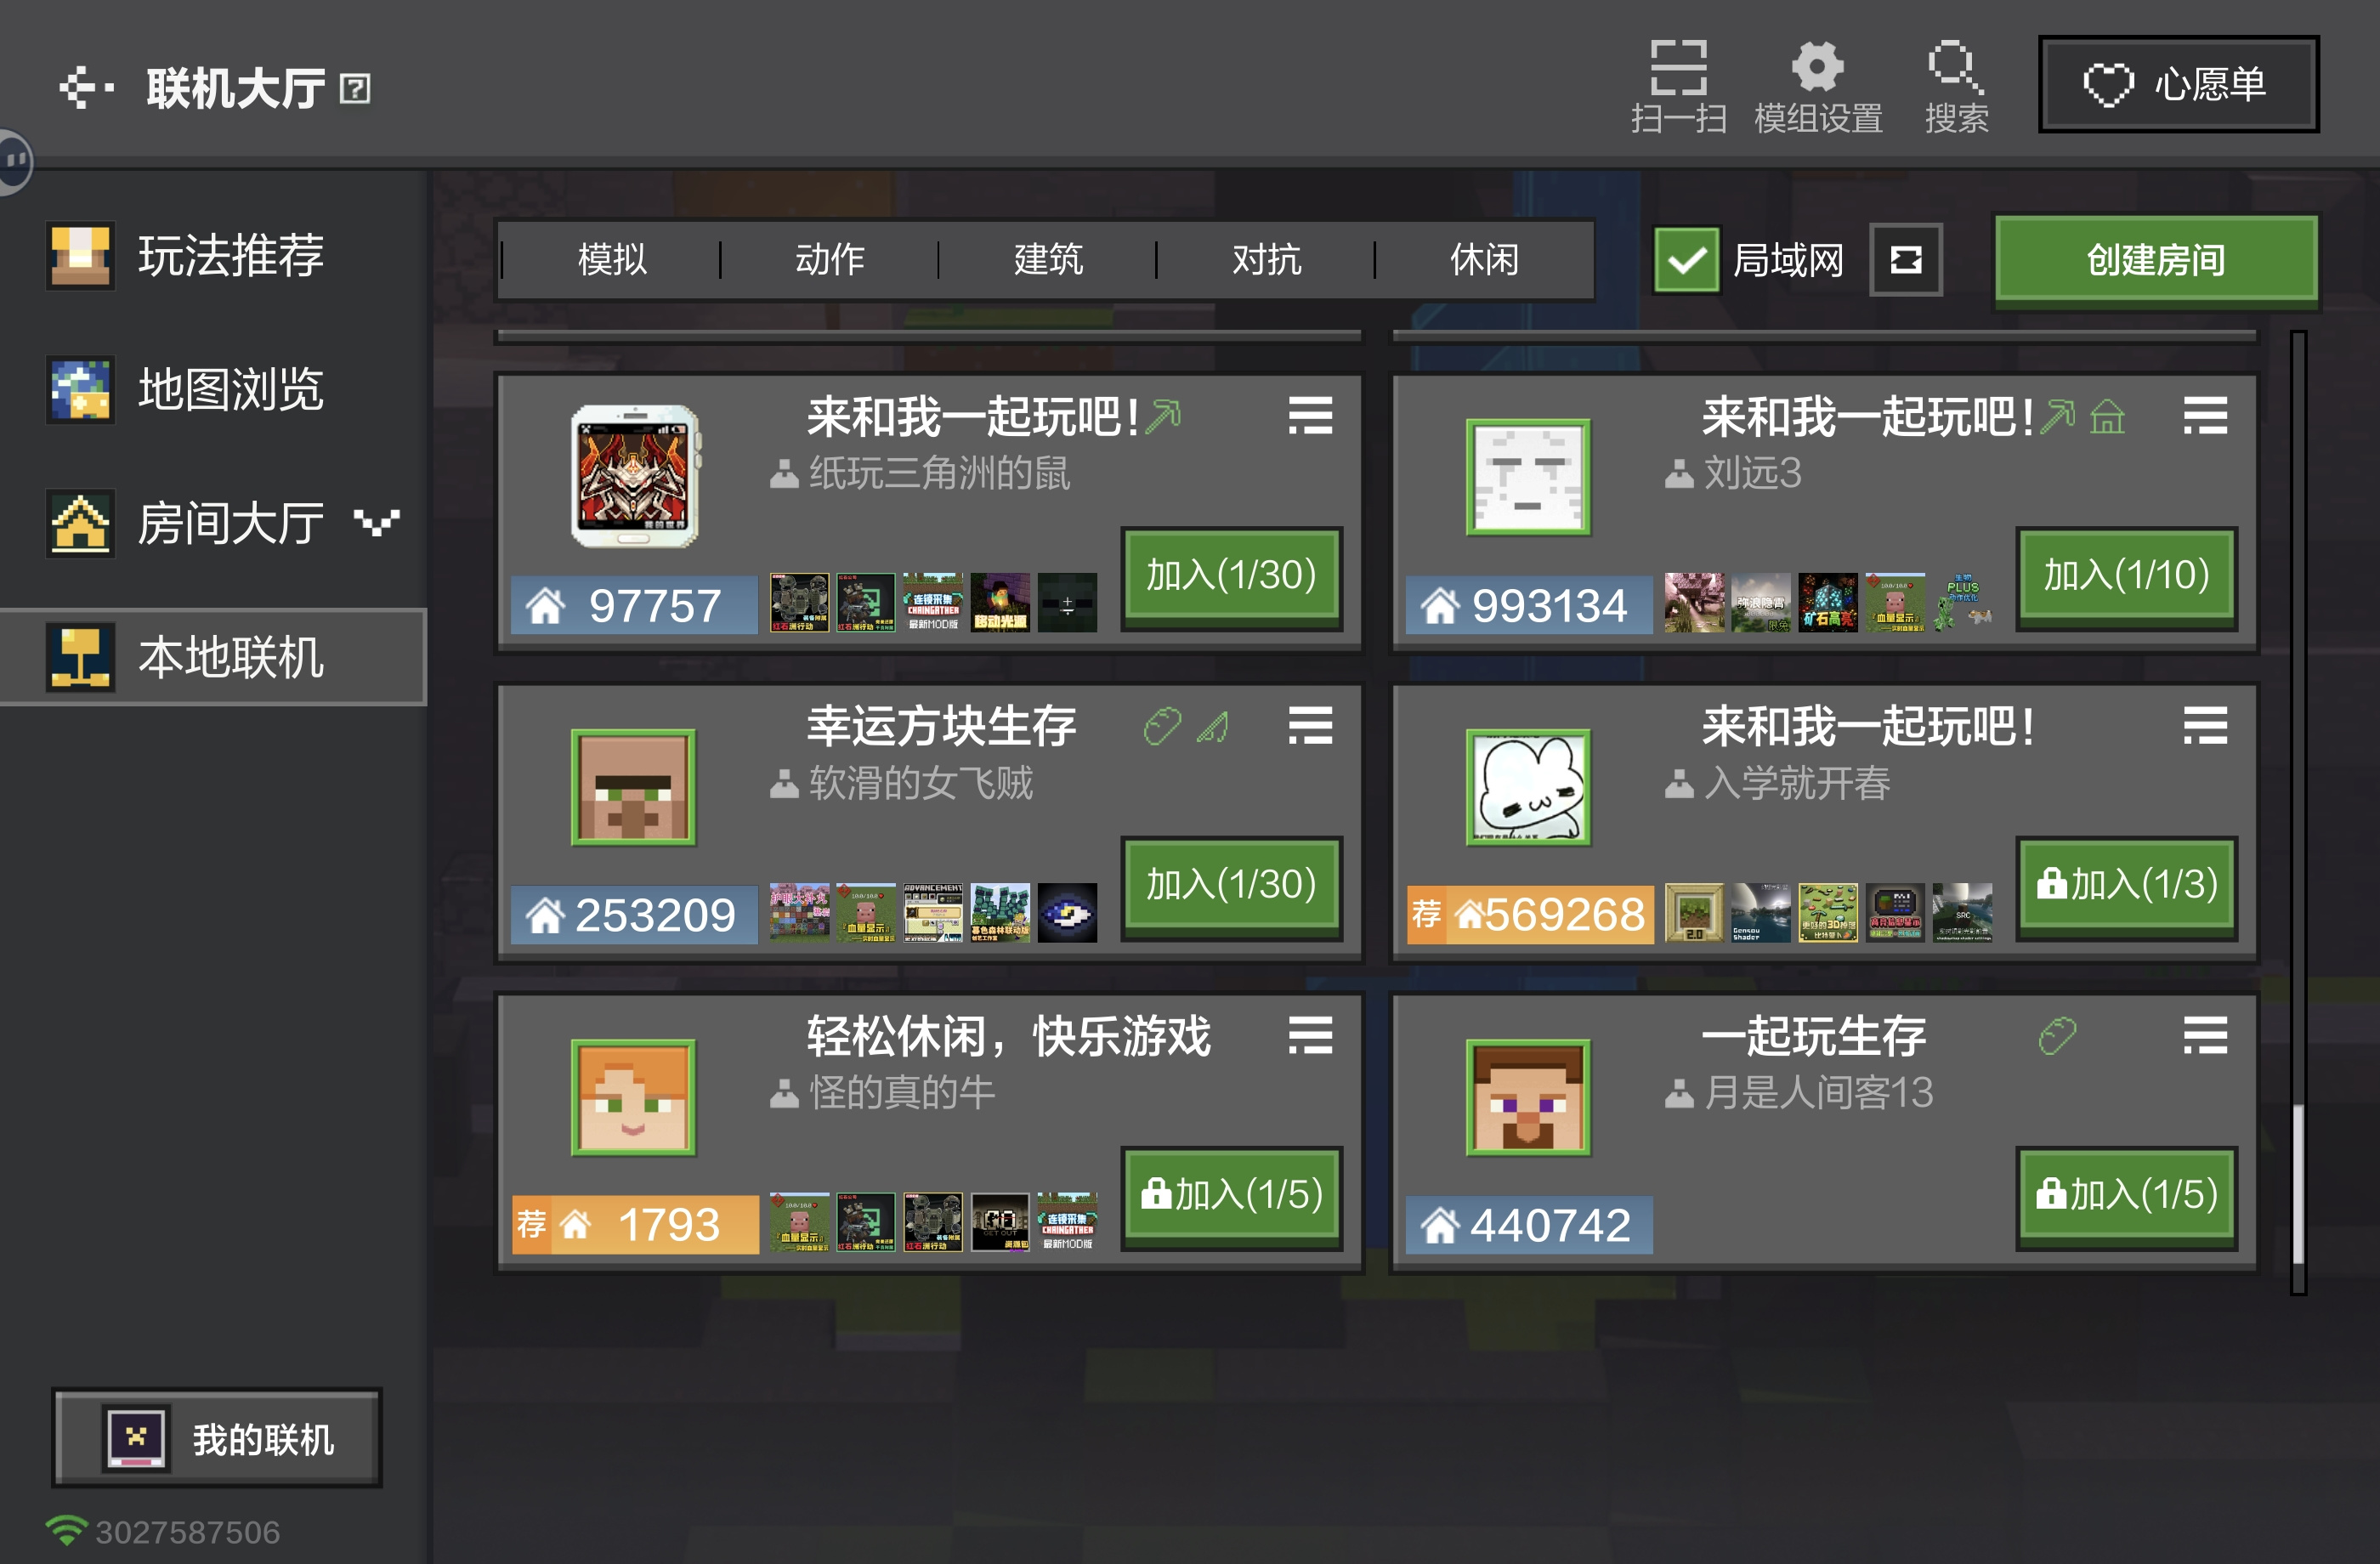2380x1564 pixels.
Task: Click avatar of 刘远3
Action: point(1528,477)
